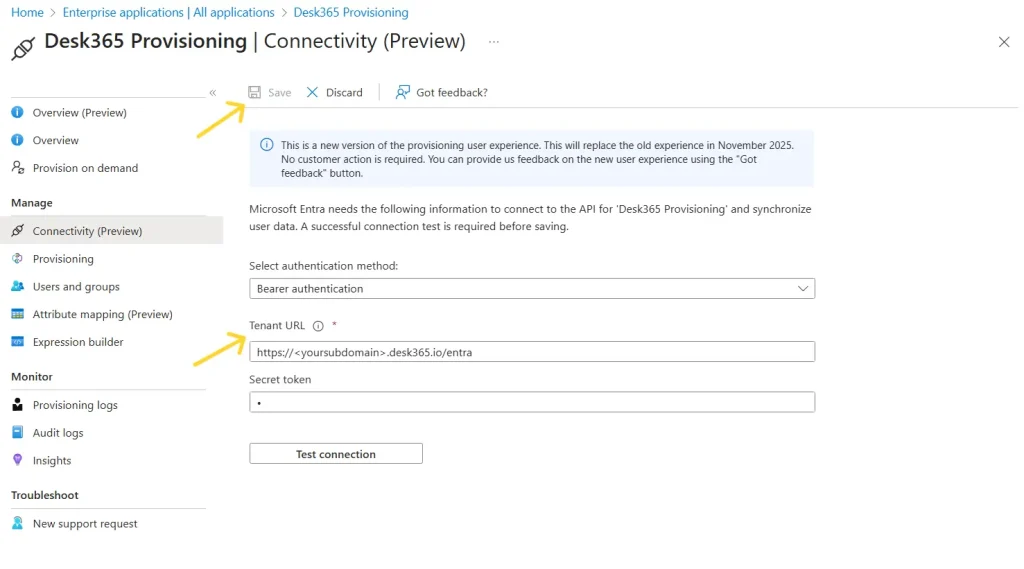
Task: Click the Attribute mapping (Preview) table icon
Action: 18,314
